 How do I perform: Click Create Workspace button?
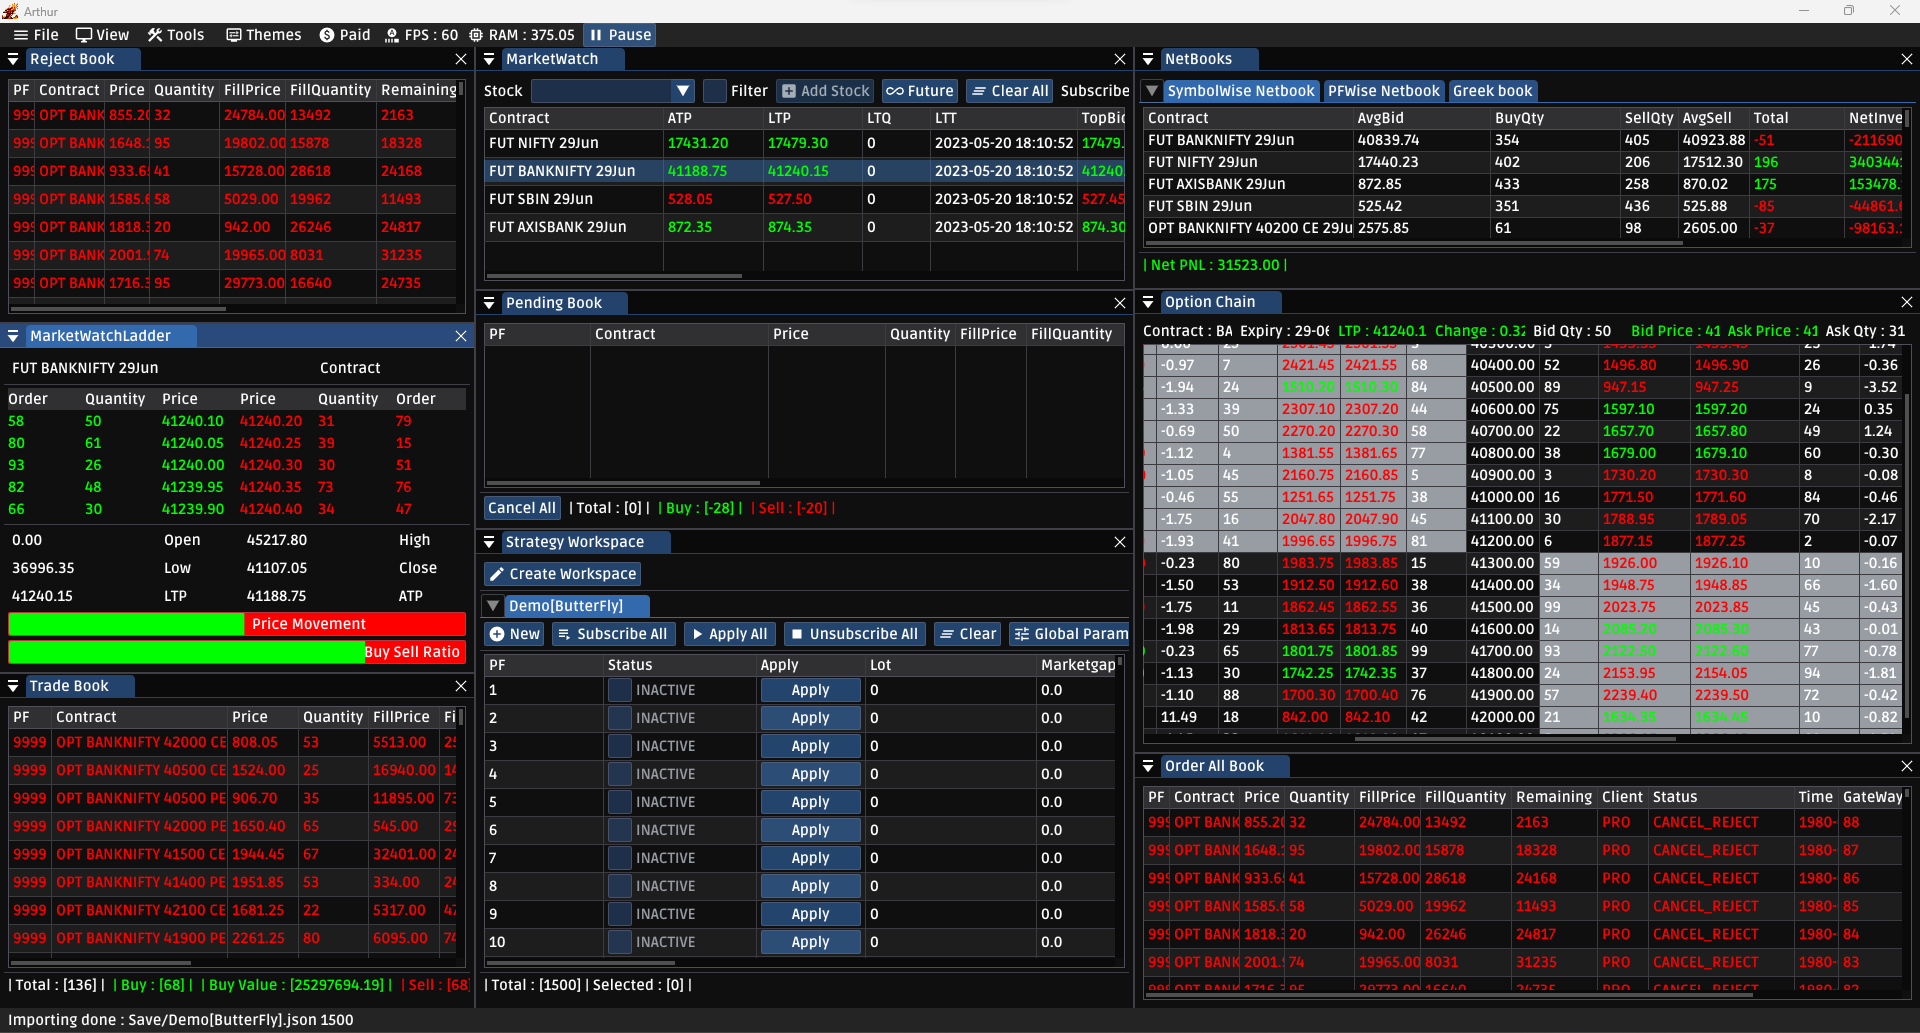(563, 574)
